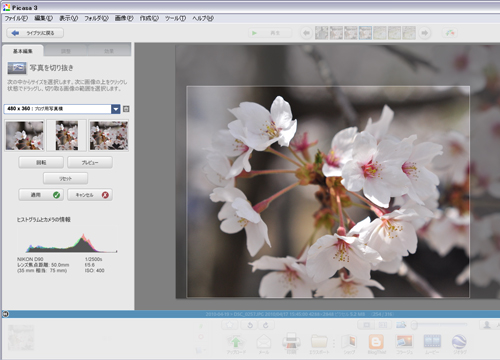This screenshot has width=500, height=360.
Task: Go to next photo using right arrow
Action: [x=425, y=33]
